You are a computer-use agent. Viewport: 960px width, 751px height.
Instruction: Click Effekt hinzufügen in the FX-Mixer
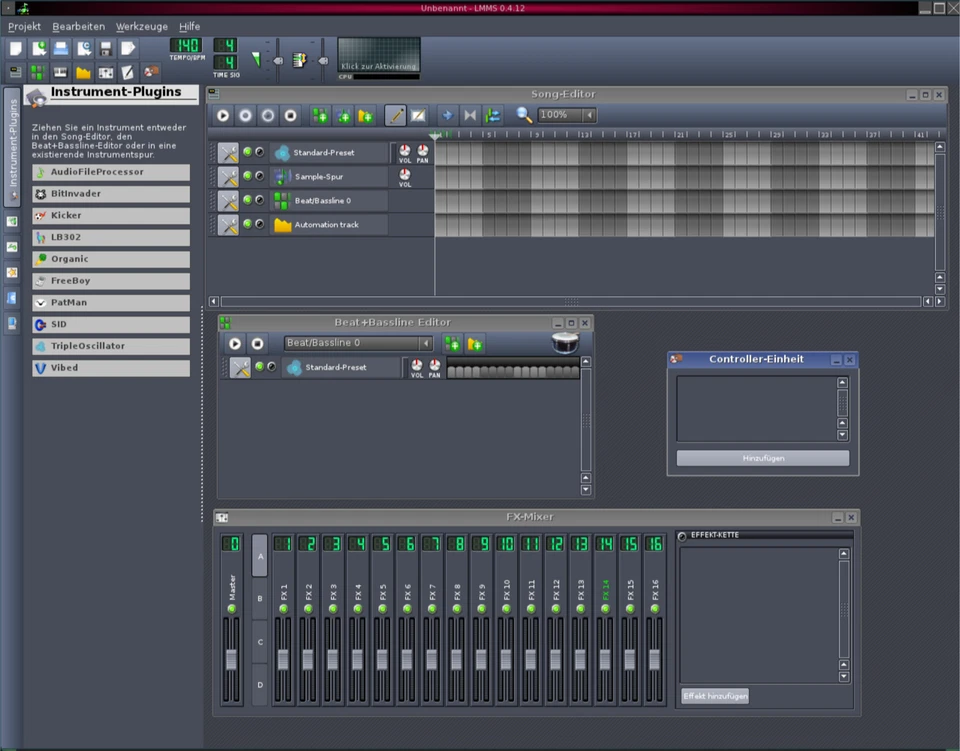coord(714,696)
